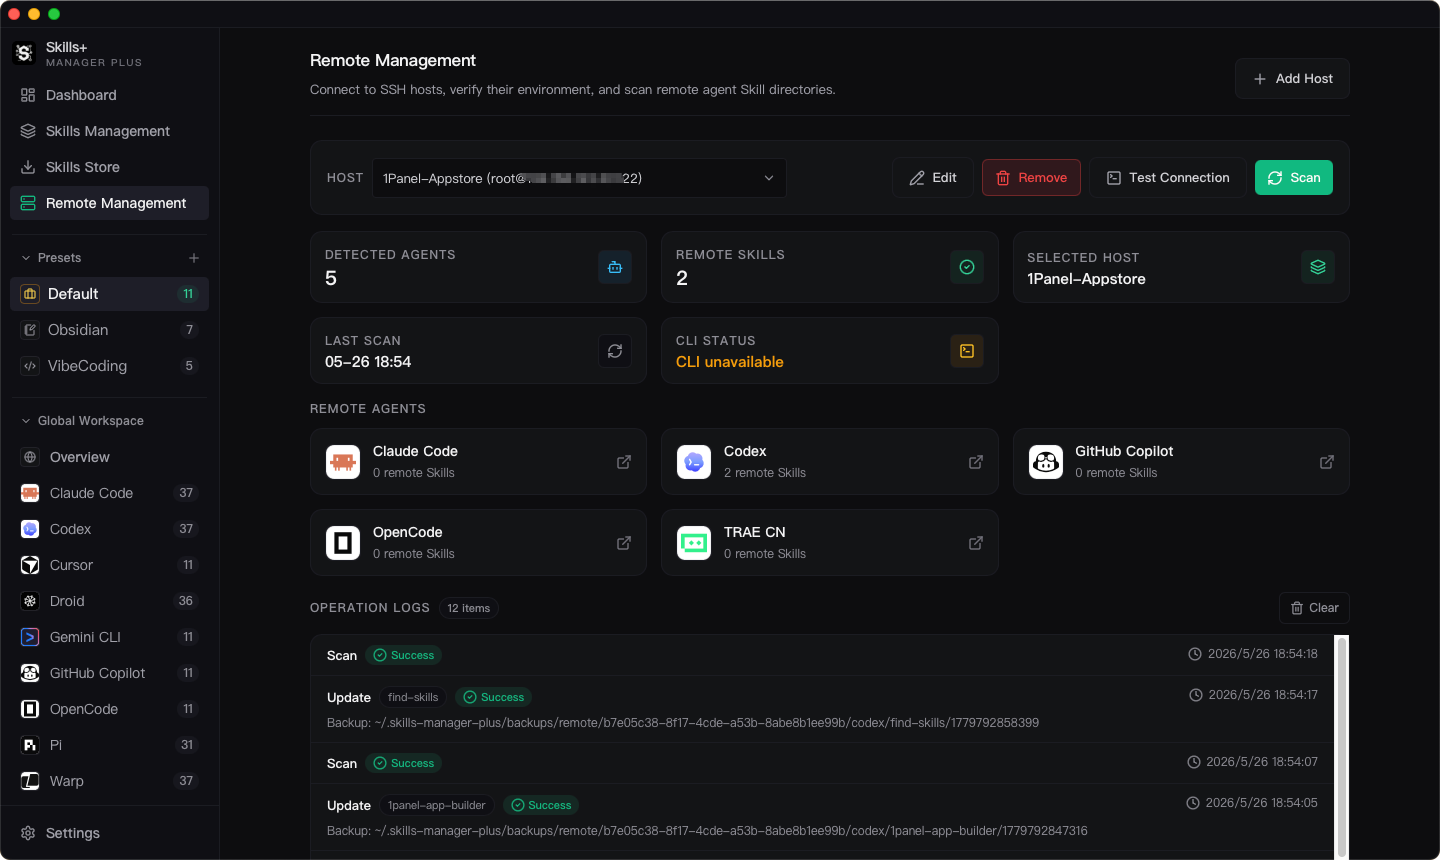Screen dimensions: 1440x860
Task: Open Skills Store page
Action: click(109, 167)
